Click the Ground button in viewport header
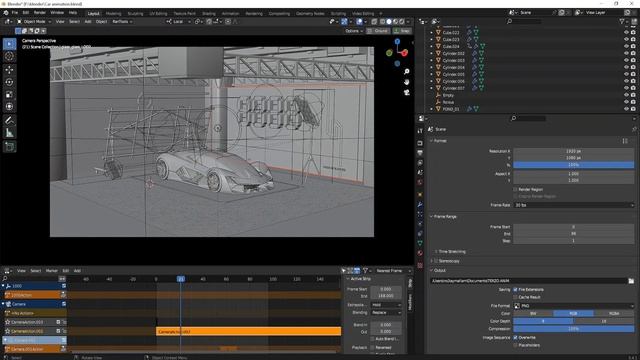Viewport: 640px width, 360px height. (x=378, y=31)
